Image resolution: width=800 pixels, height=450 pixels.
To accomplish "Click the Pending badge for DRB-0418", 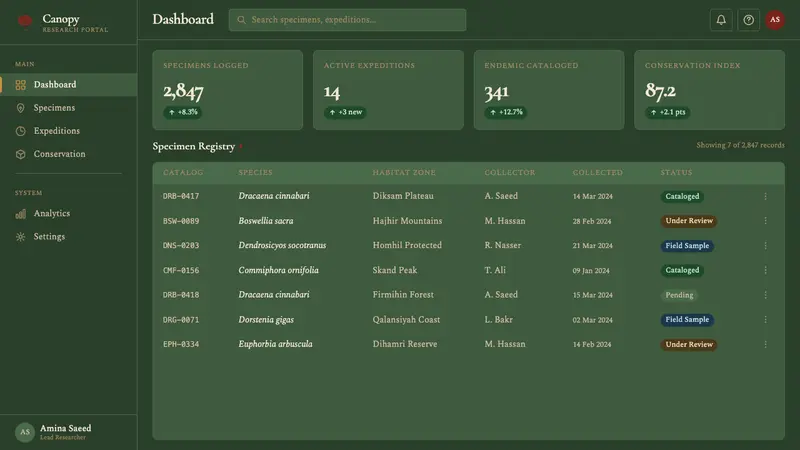I will [679, 295].
